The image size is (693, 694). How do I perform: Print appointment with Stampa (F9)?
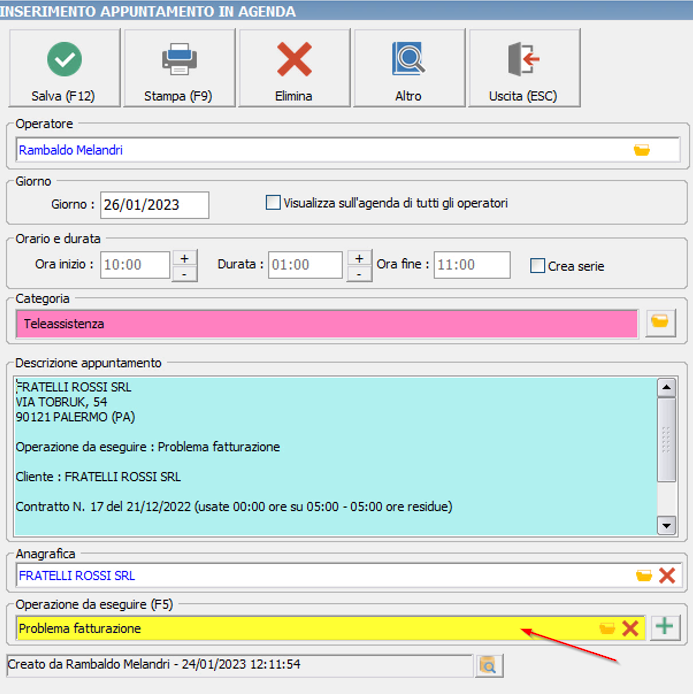click(179, 67)
